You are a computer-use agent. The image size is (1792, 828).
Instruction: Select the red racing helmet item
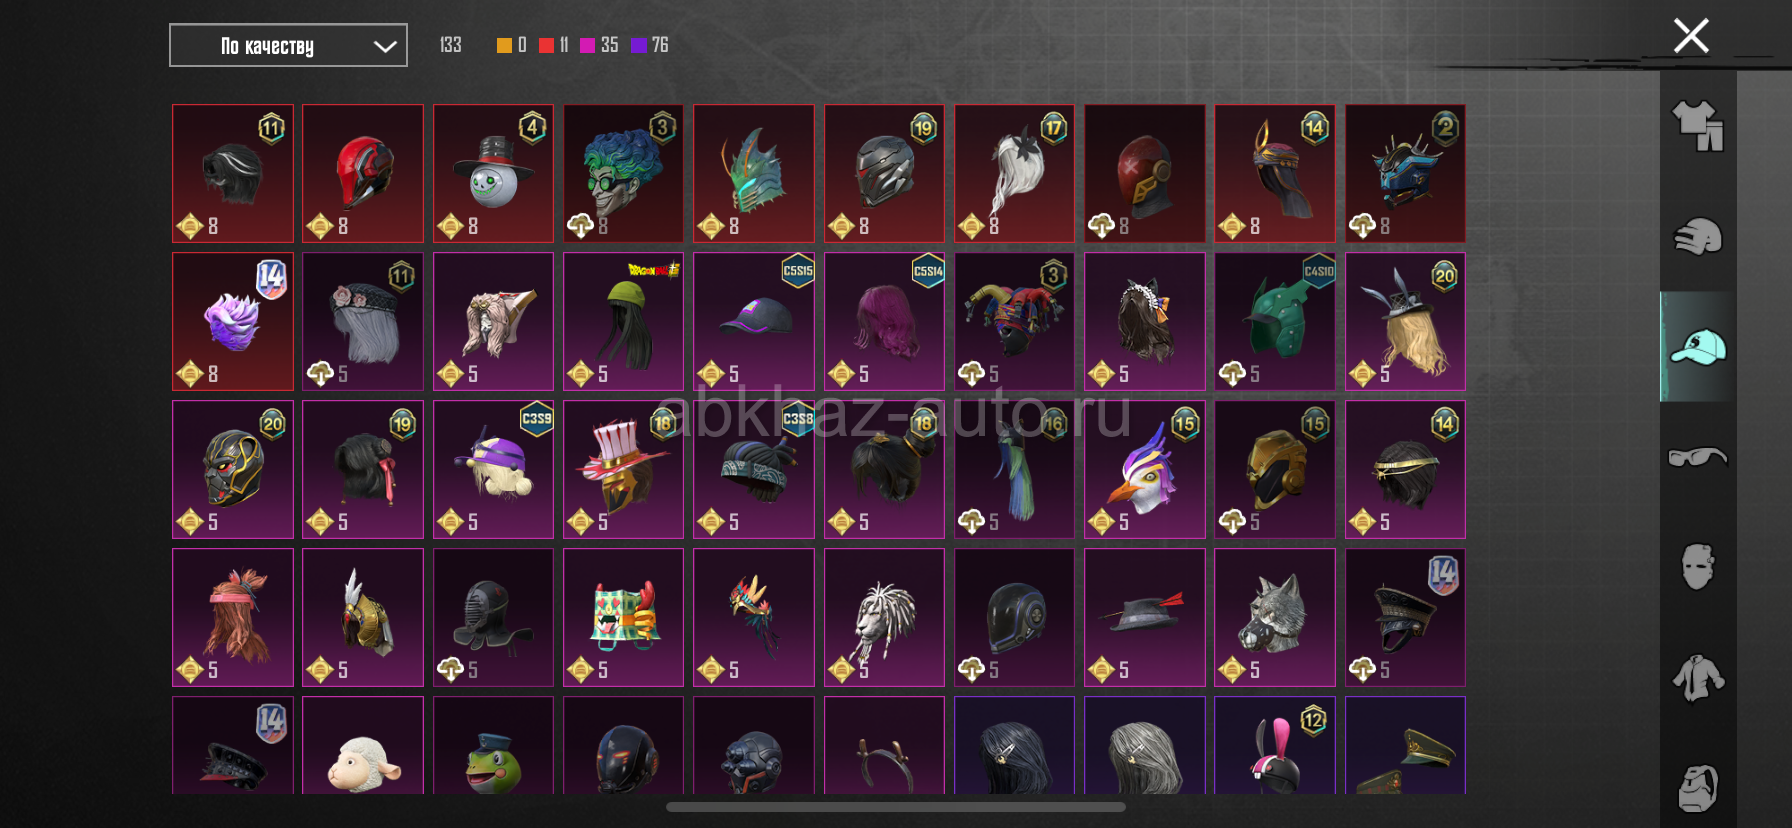pyautogui.click(x=363, y=173)
